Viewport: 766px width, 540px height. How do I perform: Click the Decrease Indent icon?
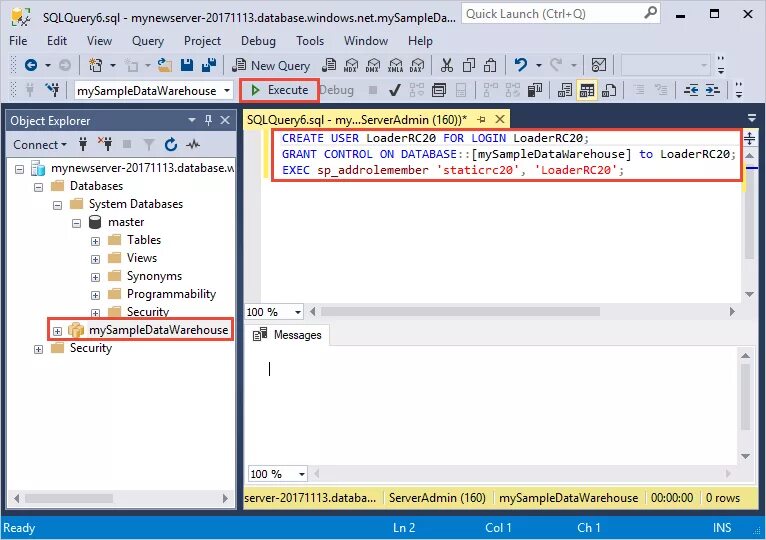691,90
